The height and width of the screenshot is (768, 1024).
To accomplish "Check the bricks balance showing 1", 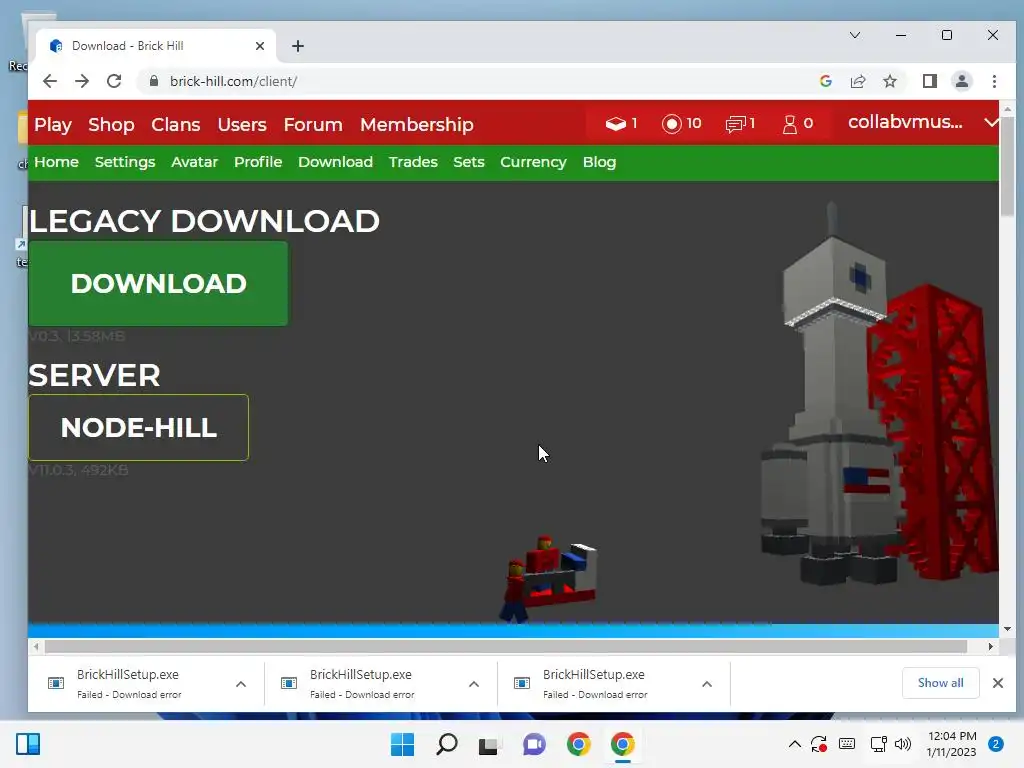I will tap(621, 123).
